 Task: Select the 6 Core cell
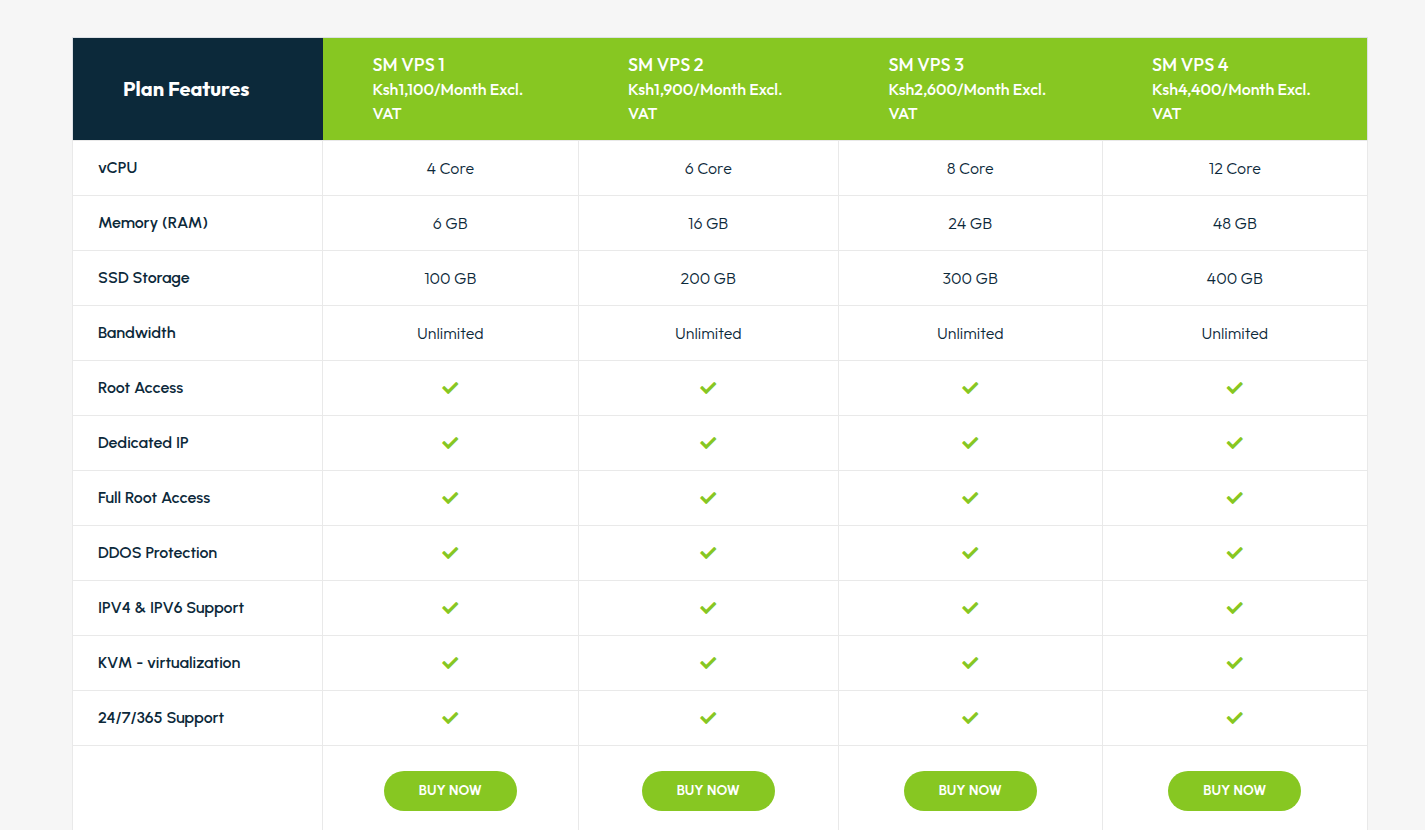708,169
